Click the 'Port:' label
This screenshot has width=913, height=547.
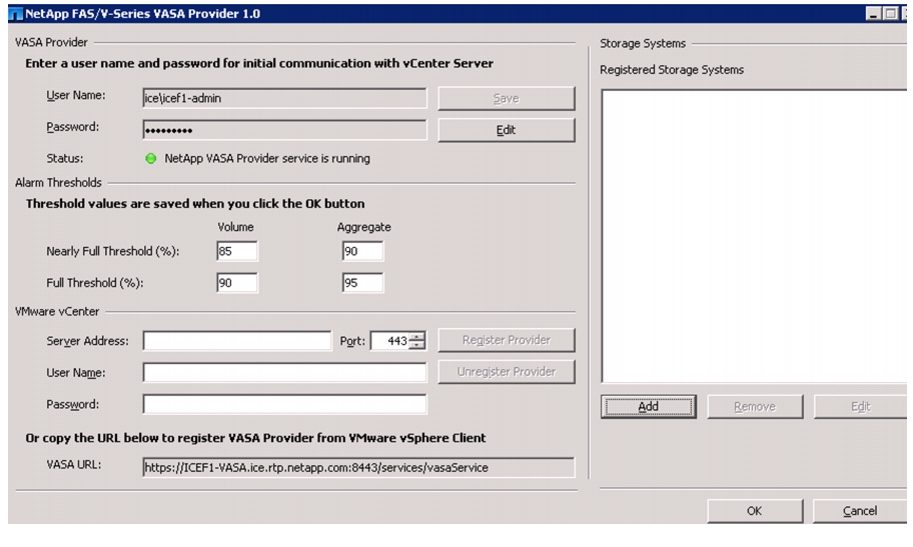pyautogui.click(x=352, y=341)
